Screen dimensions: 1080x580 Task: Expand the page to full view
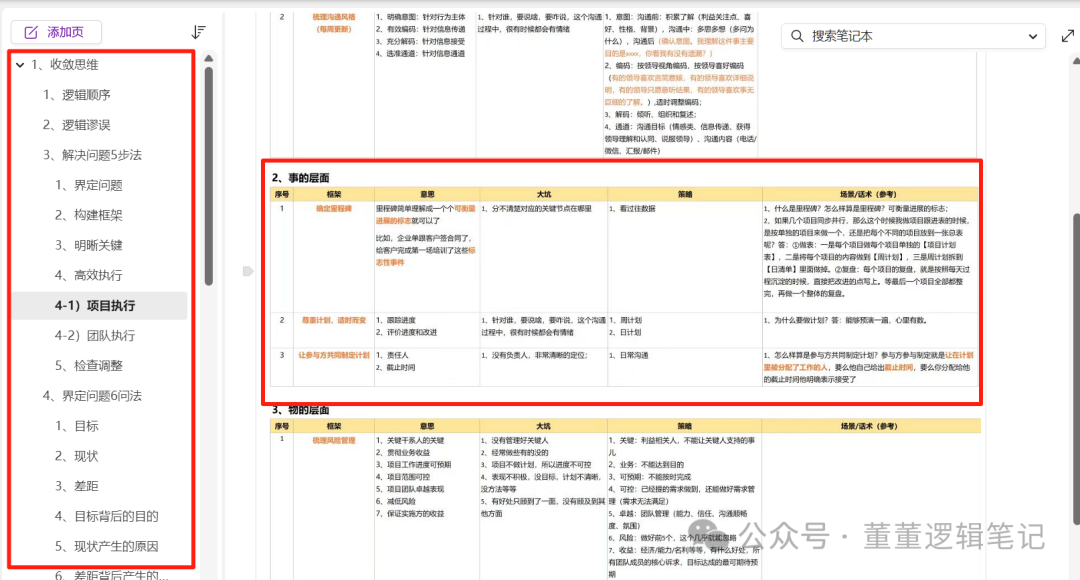[1068, 36]
